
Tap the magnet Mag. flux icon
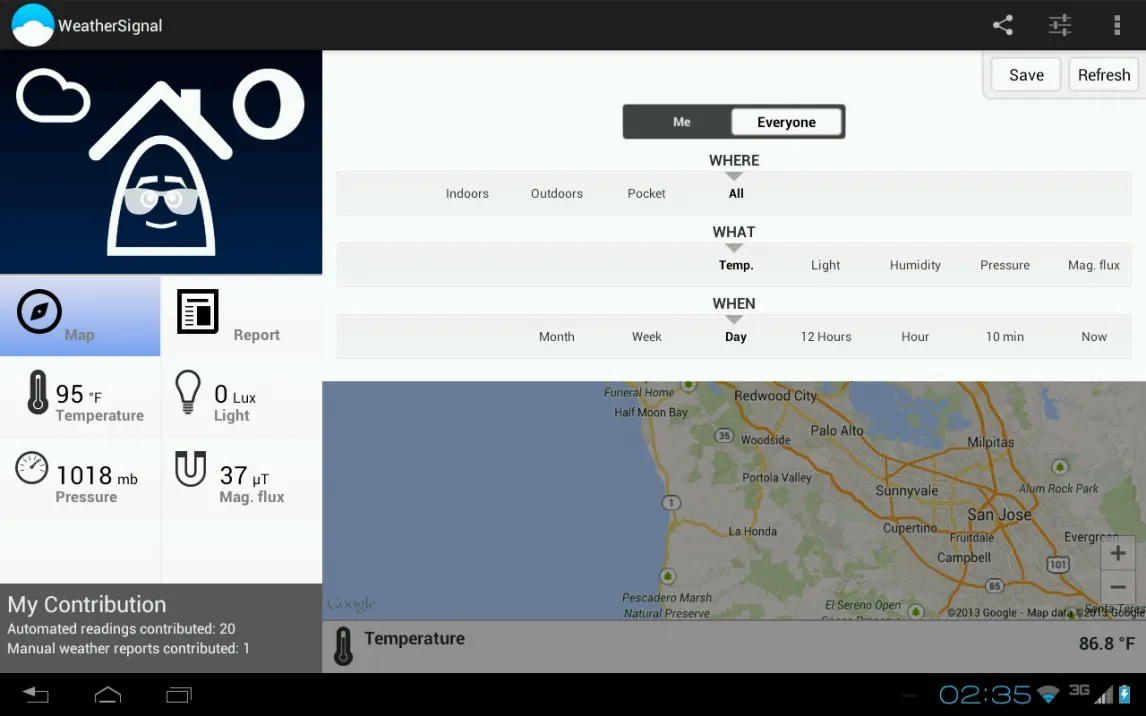190,468
